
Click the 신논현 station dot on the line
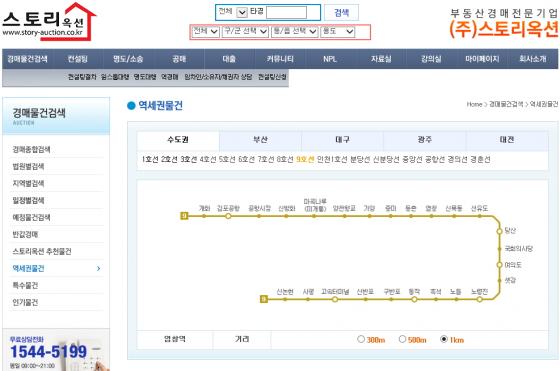coord(285,299)
